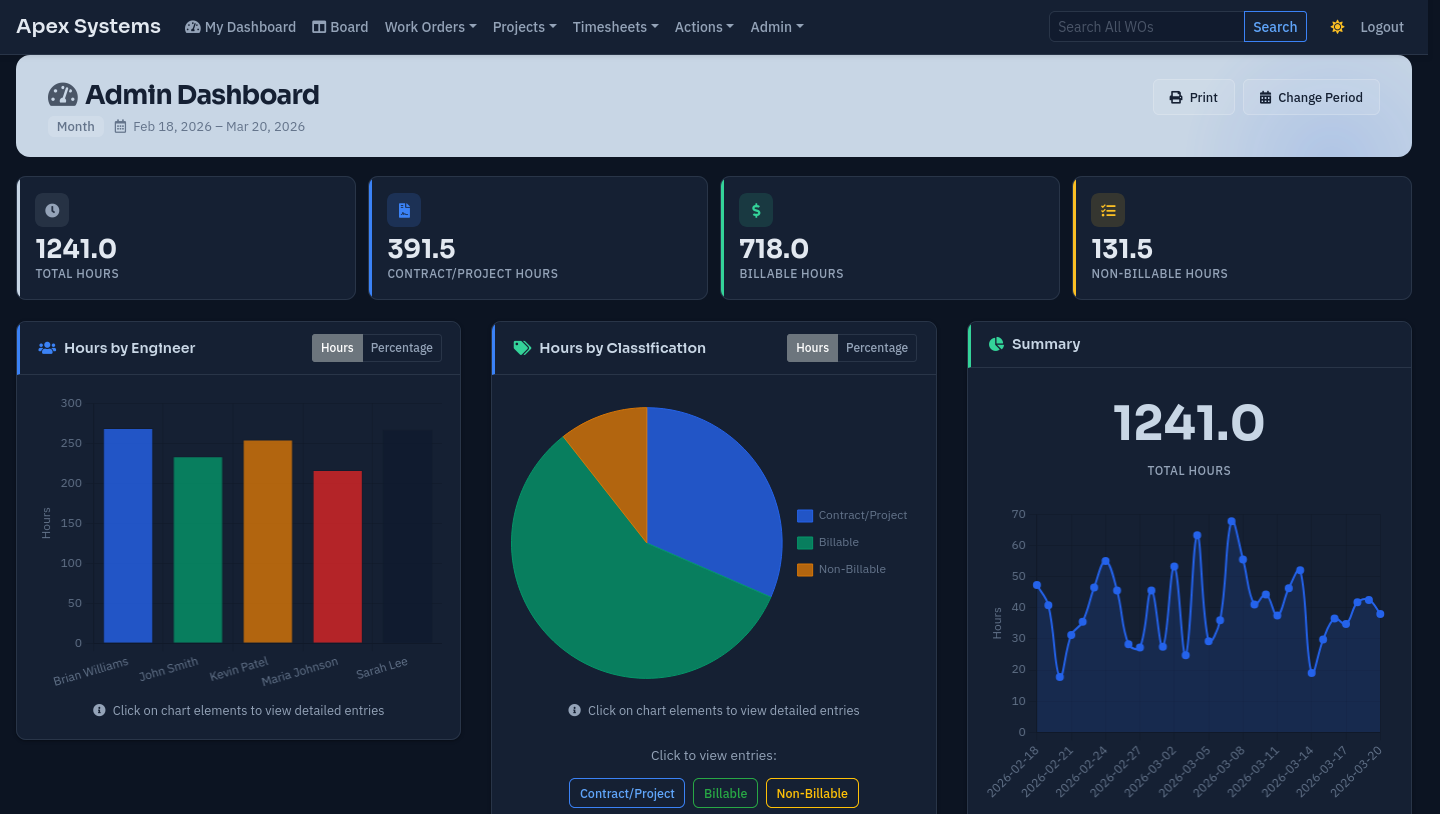The image size is (1440, 814).
Task: Go to the Board page
Action: click(340, 27)
